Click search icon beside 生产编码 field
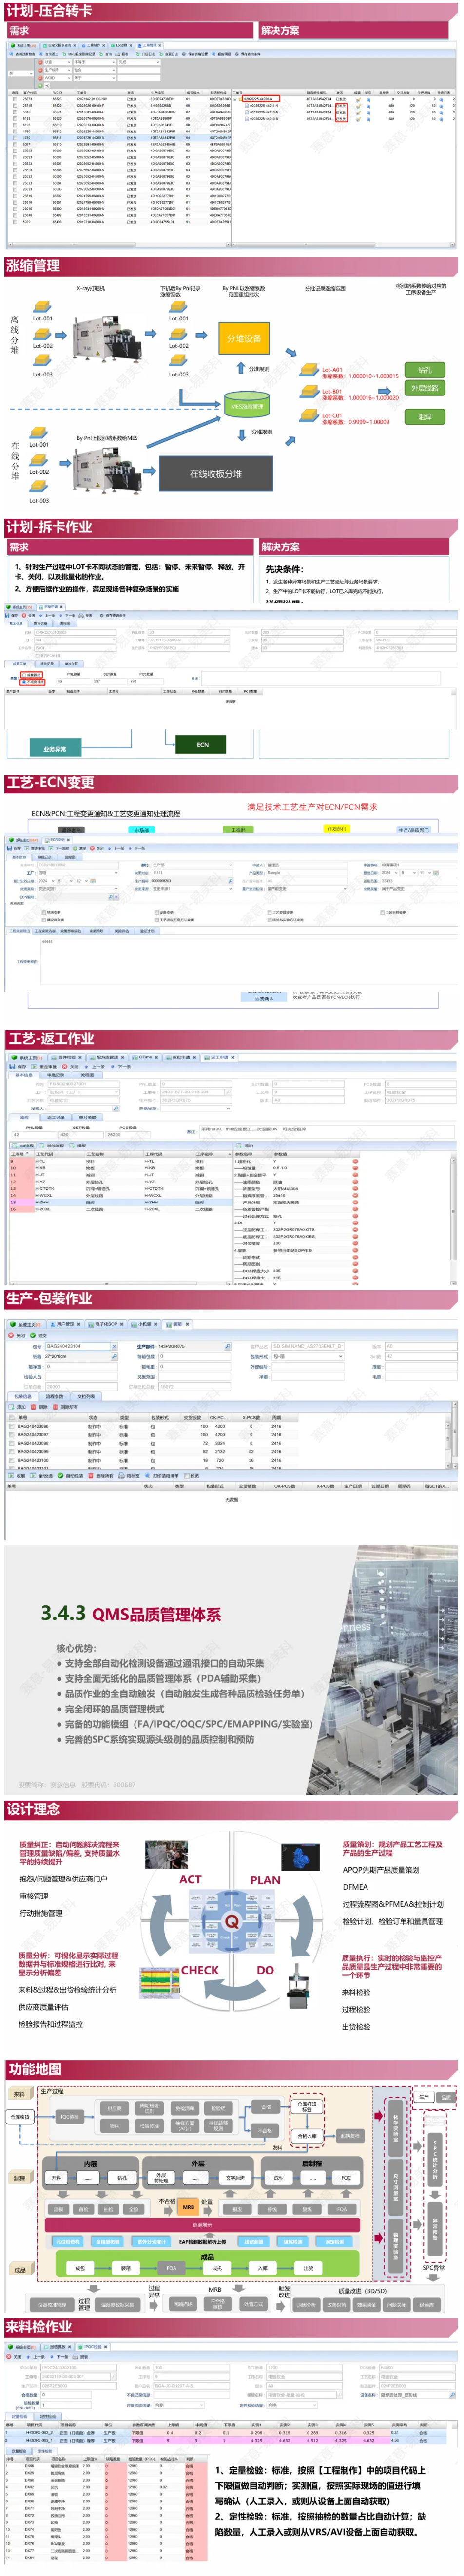464x2576 pixels. [228, 1346]
